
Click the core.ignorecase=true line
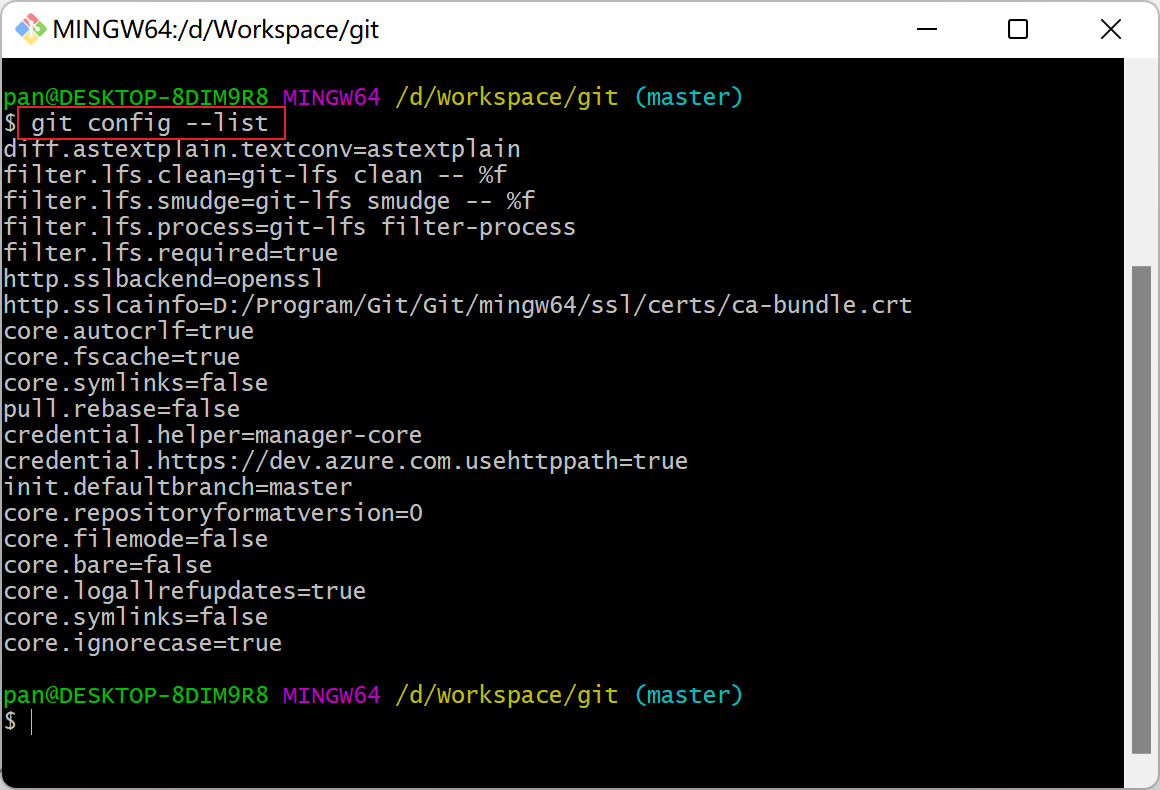pyautogui.click(x=143, y=643)
